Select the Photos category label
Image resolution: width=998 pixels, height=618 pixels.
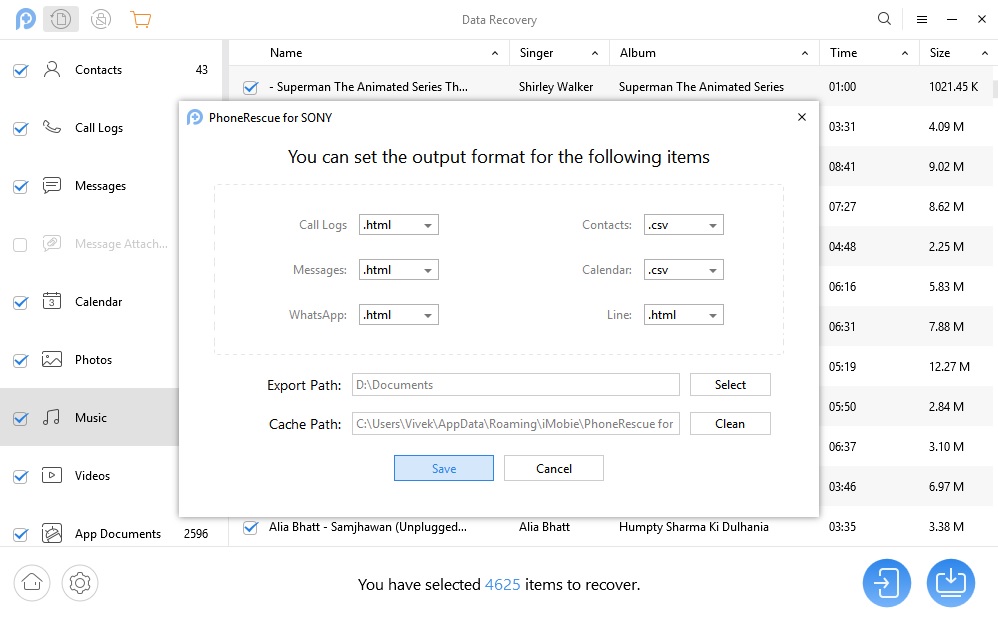pyautogui.click(x=94, y=360)
